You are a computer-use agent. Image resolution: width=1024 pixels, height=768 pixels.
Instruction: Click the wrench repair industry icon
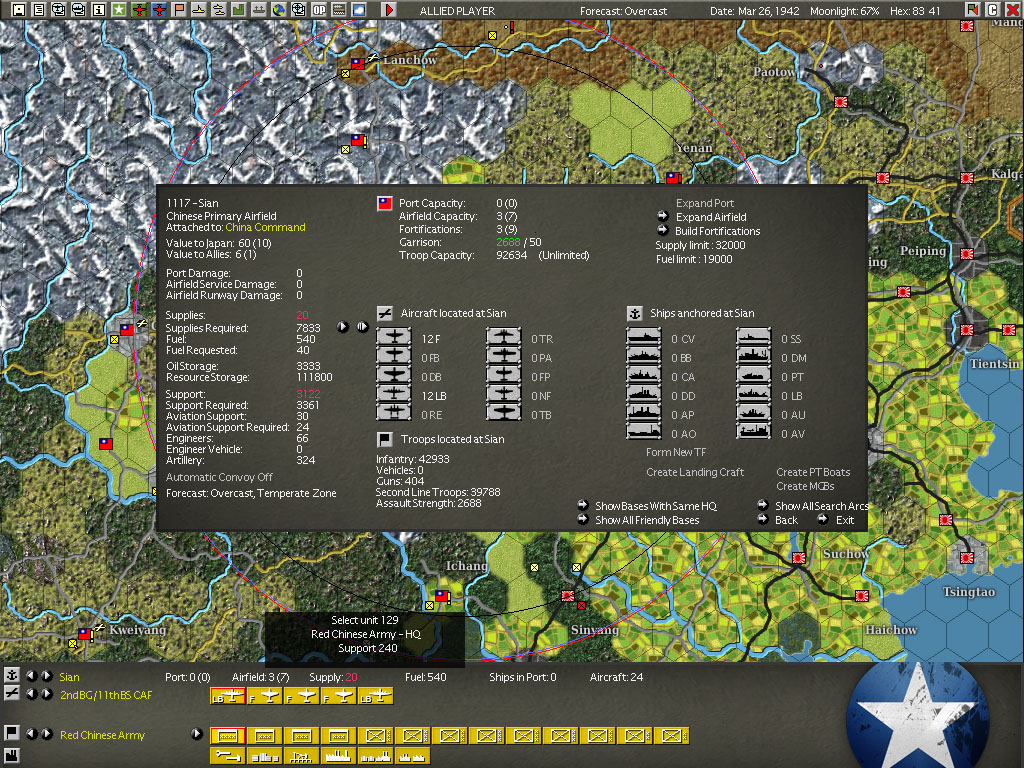(228, 756)
